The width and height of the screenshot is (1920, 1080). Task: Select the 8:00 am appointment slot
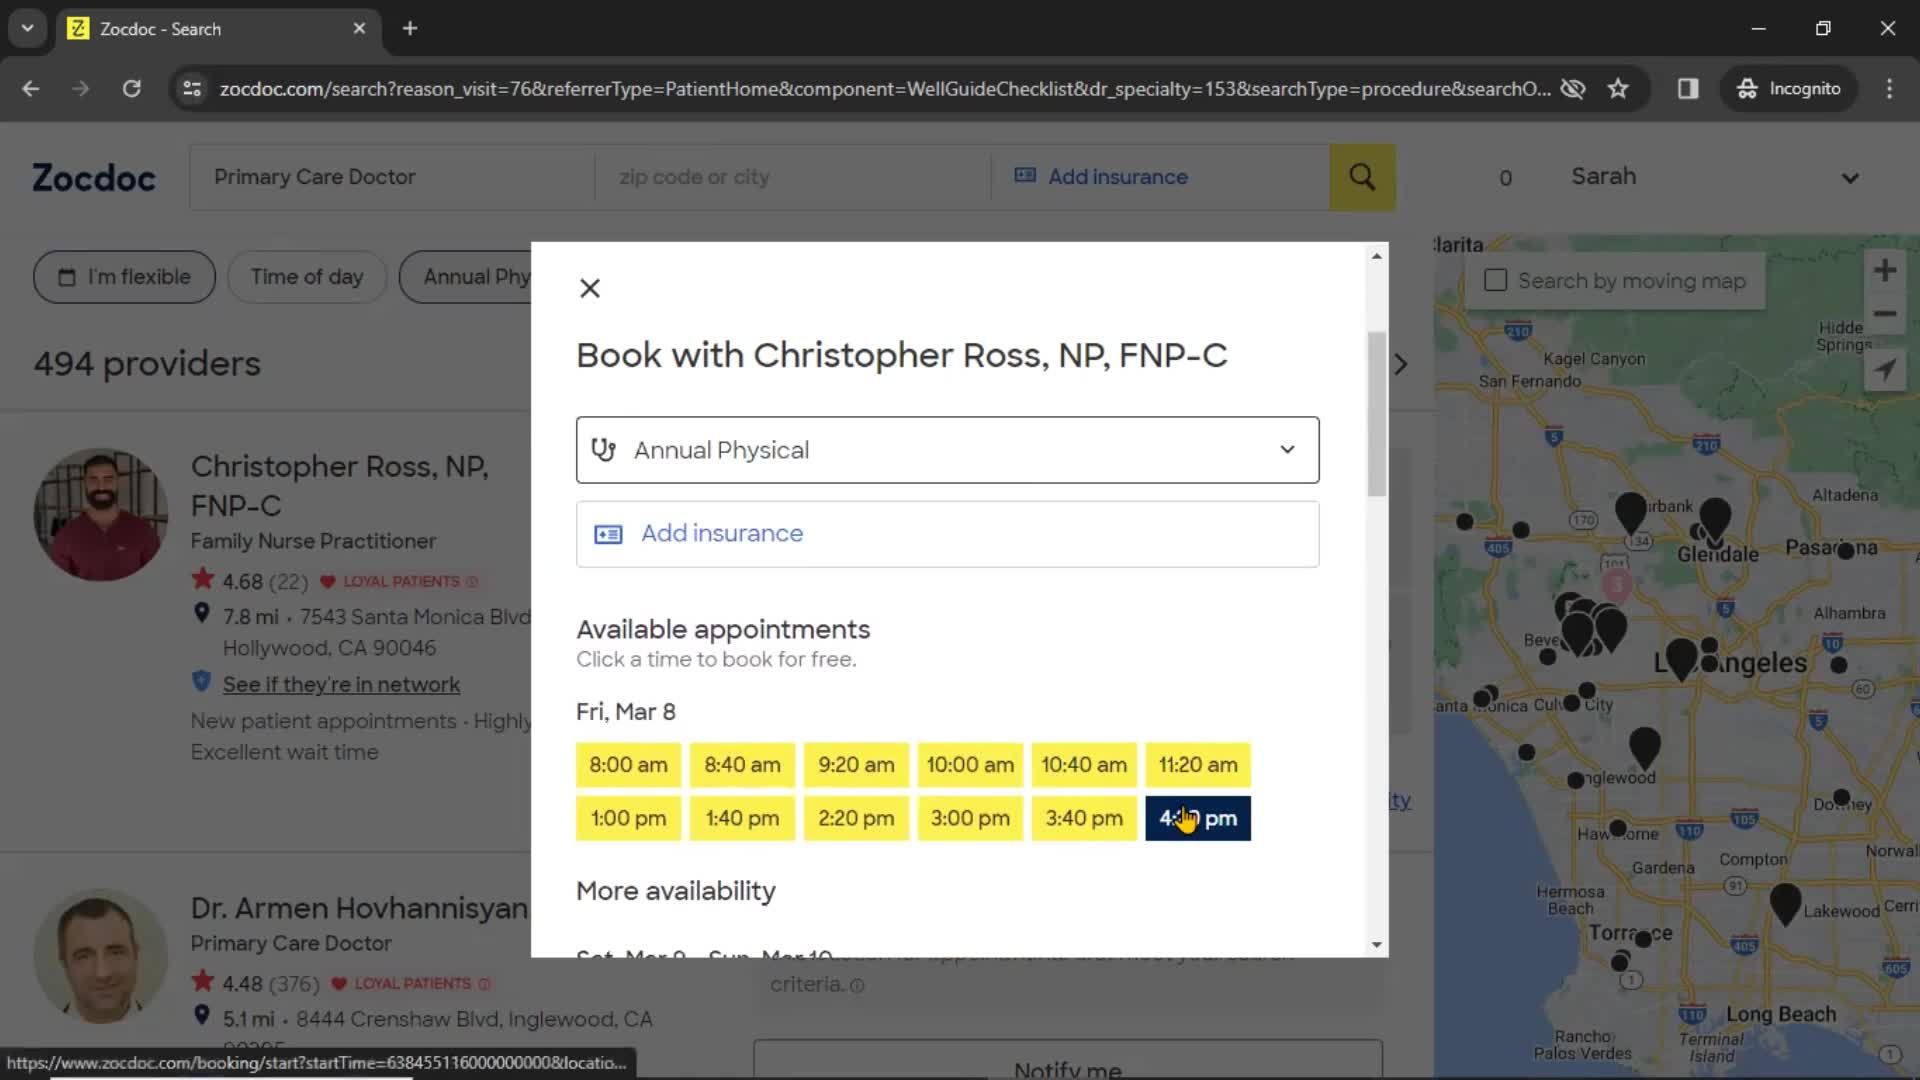pyautogui.click(x=628, y=765)
